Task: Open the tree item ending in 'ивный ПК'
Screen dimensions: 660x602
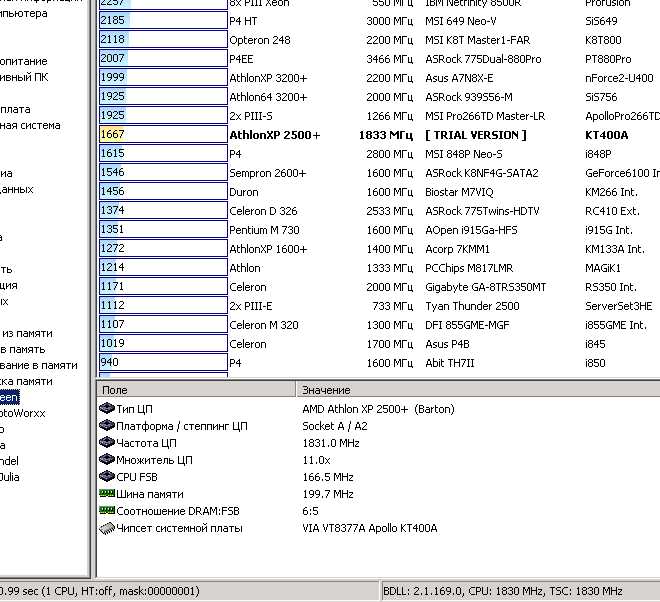Action: pos(24,77)
